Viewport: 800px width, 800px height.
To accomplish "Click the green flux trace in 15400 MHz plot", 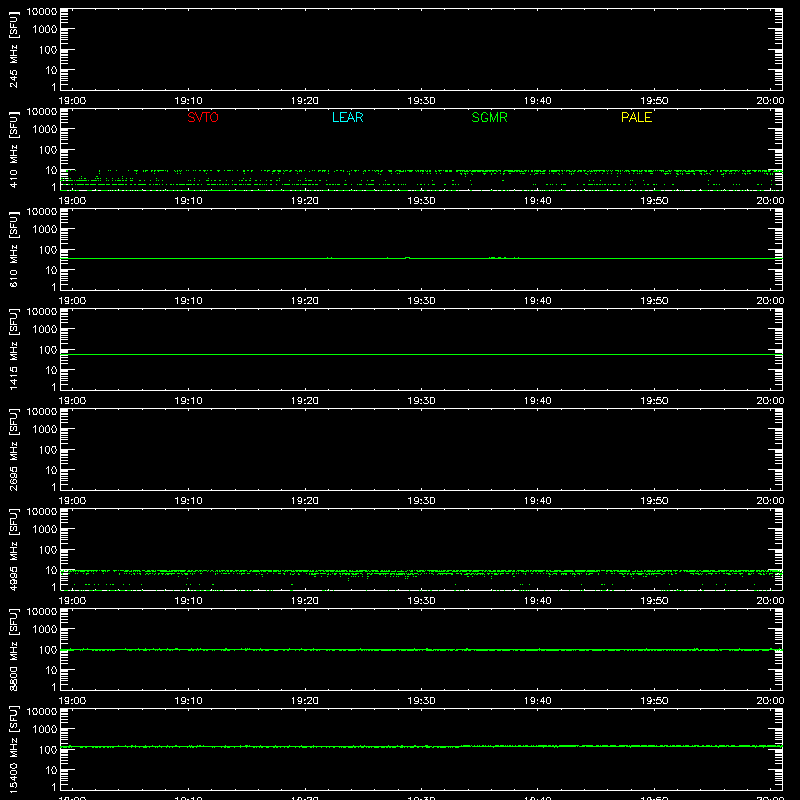I will (421, 746).
